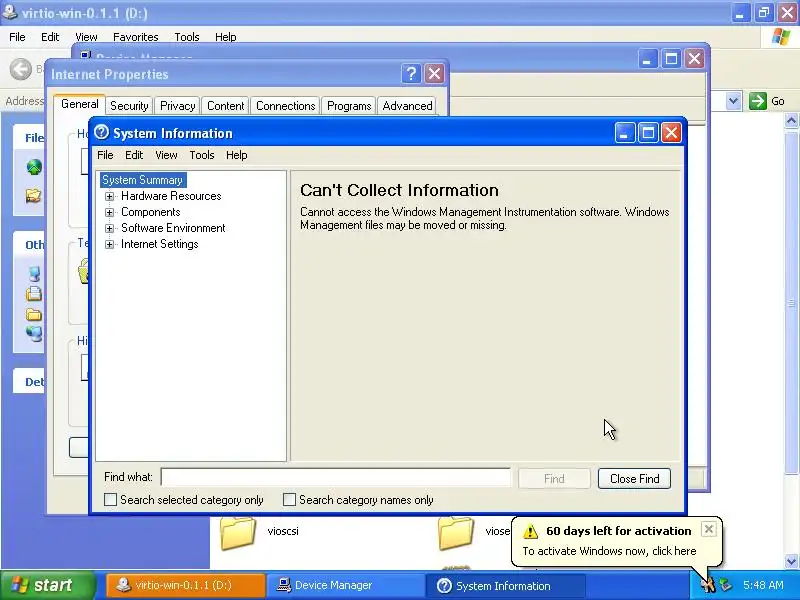
Task: Click the Find button
Action: click(x=554, y=479)
